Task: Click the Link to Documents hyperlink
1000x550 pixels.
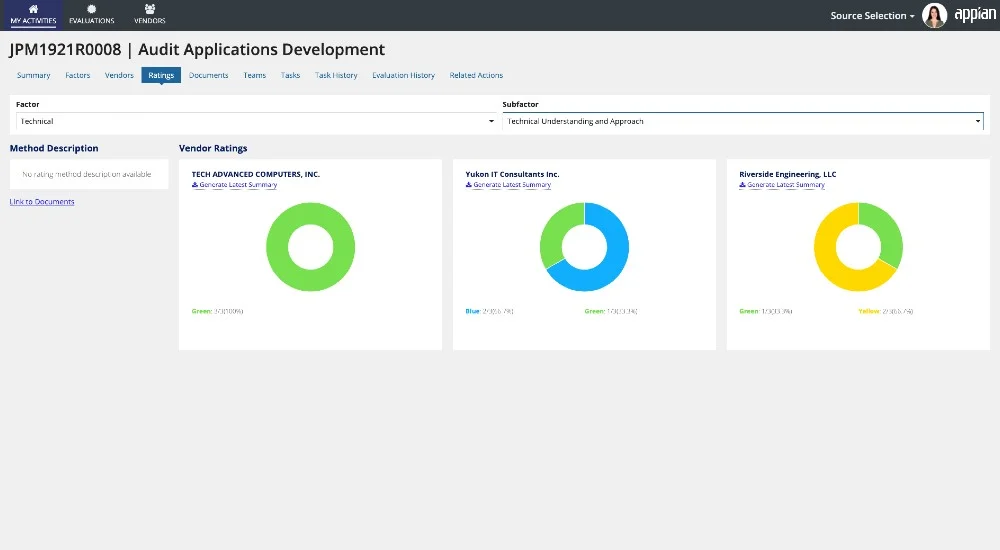Action: pyautogui.click(x=42, y=202)
